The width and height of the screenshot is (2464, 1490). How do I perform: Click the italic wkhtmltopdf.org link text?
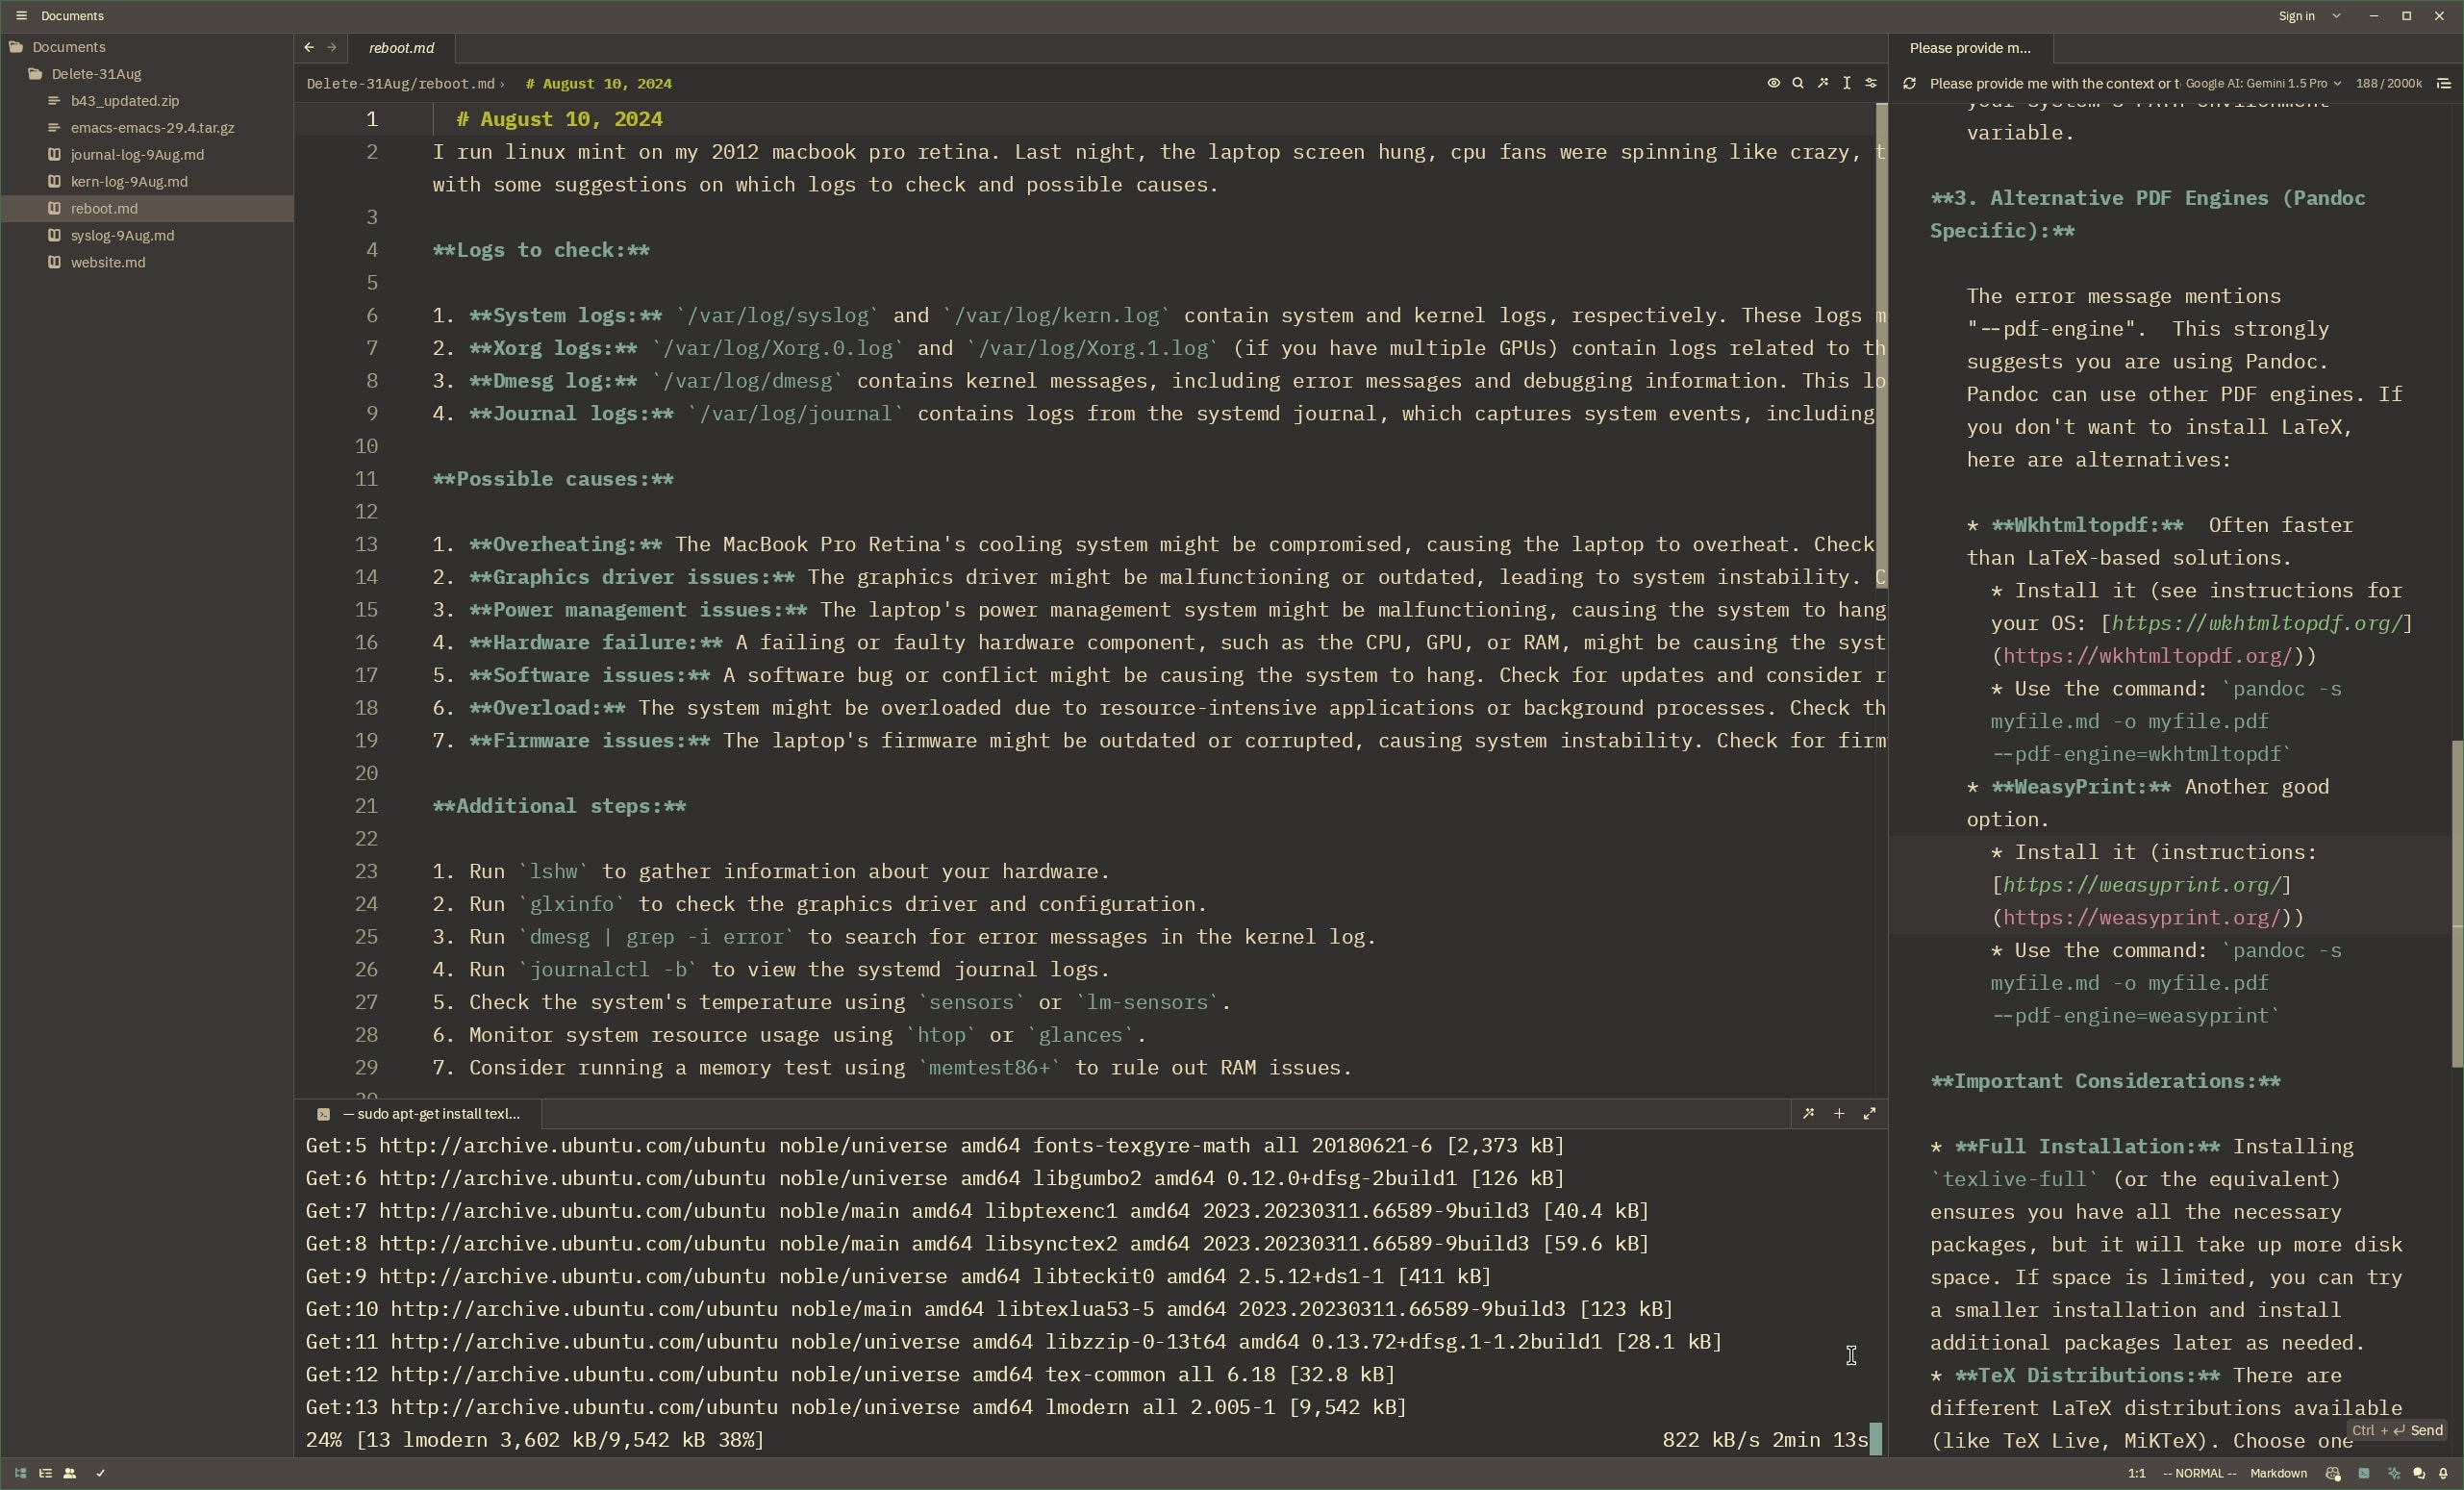pos(2257,623)
